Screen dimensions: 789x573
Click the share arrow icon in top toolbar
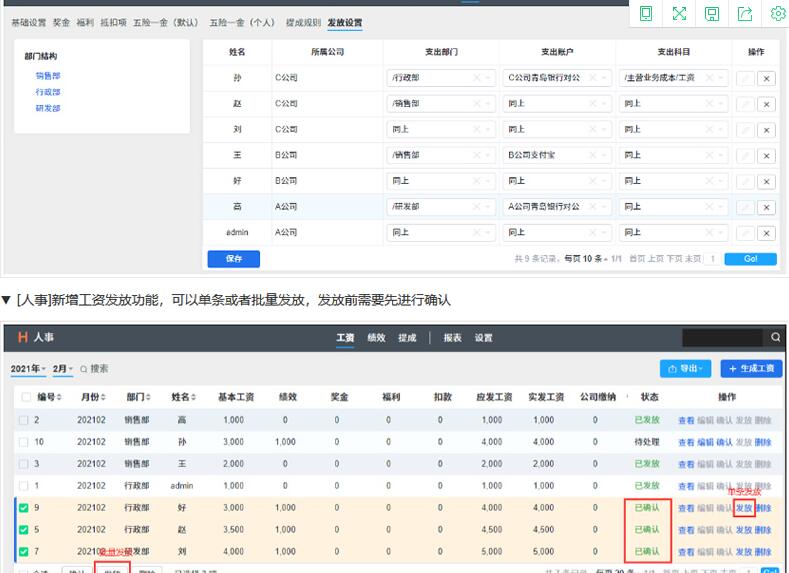click(744, 13)
